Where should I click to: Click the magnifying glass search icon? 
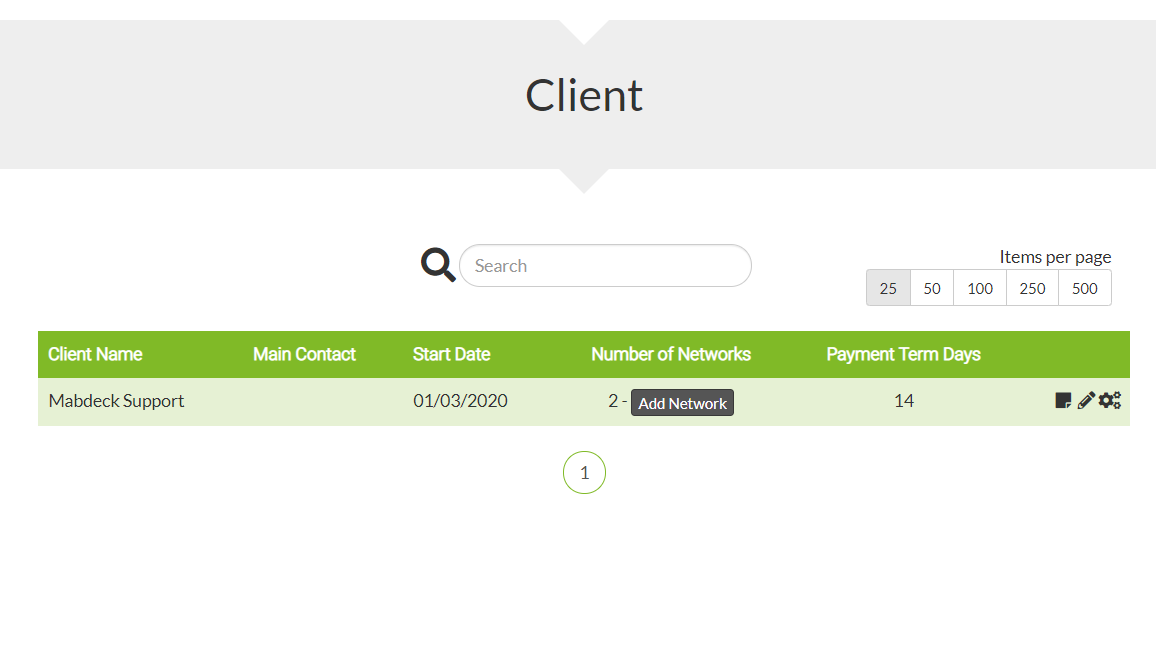[438, 265]
